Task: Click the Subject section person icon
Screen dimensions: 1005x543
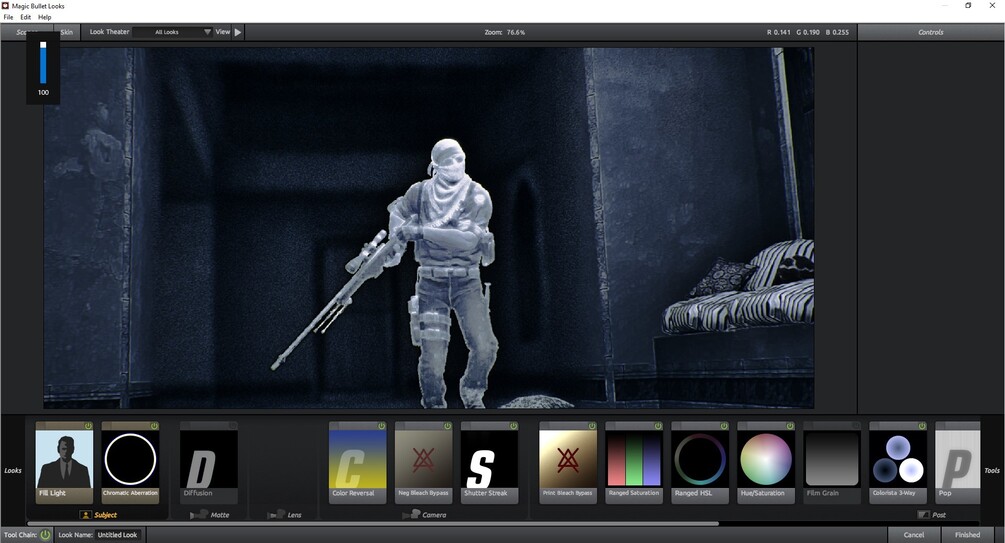Action: (86, 515)
